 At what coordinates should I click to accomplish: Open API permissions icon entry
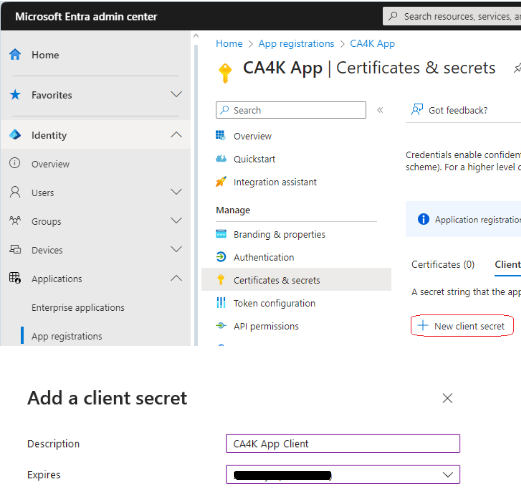[x=221, y=326]
